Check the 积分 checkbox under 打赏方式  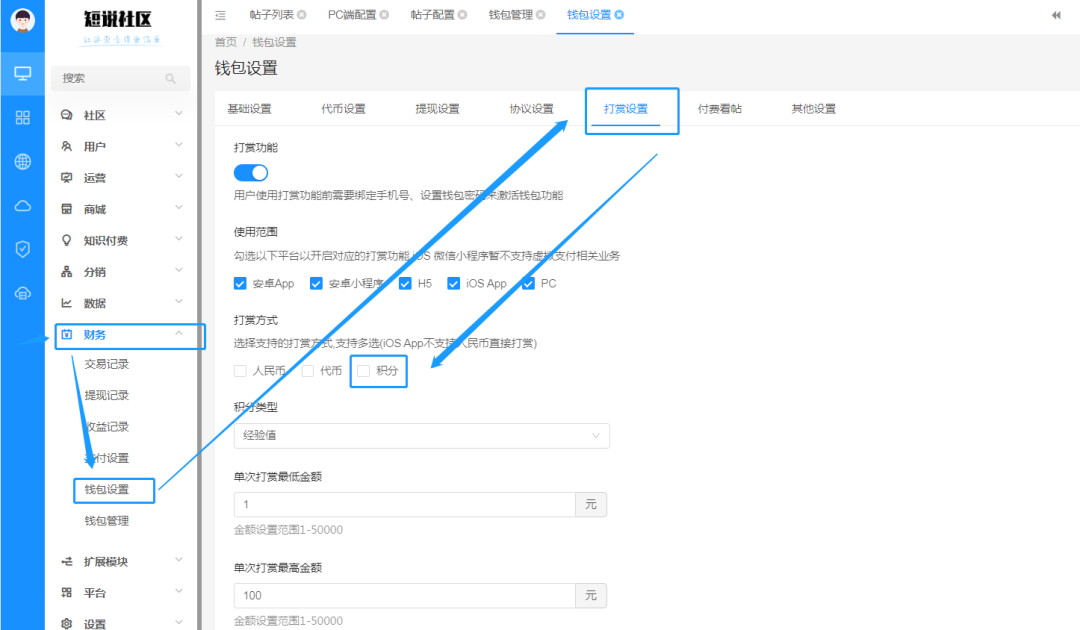pyautogui.click(x=364, y=370)
